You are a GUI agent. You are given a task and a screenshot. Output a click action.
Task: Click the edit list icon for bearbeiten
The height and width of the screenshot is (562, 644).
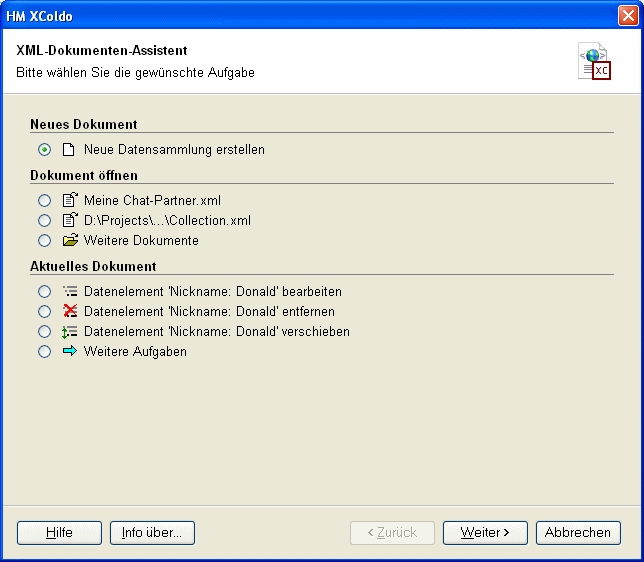click(x=69, y=292)
